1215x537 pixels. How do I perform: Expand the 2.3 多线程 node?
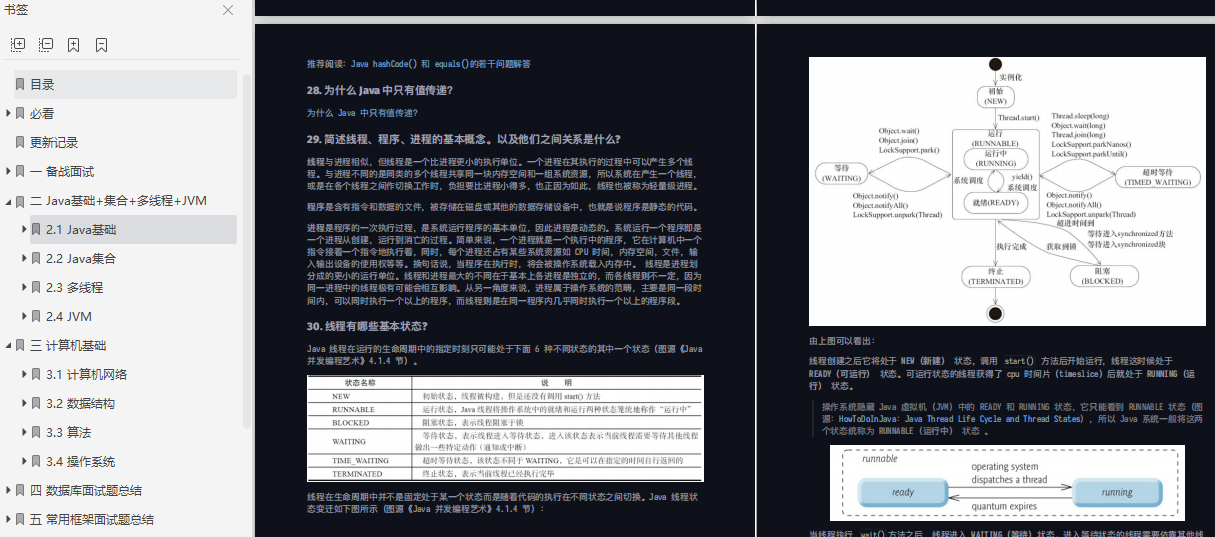coord(25,288)
